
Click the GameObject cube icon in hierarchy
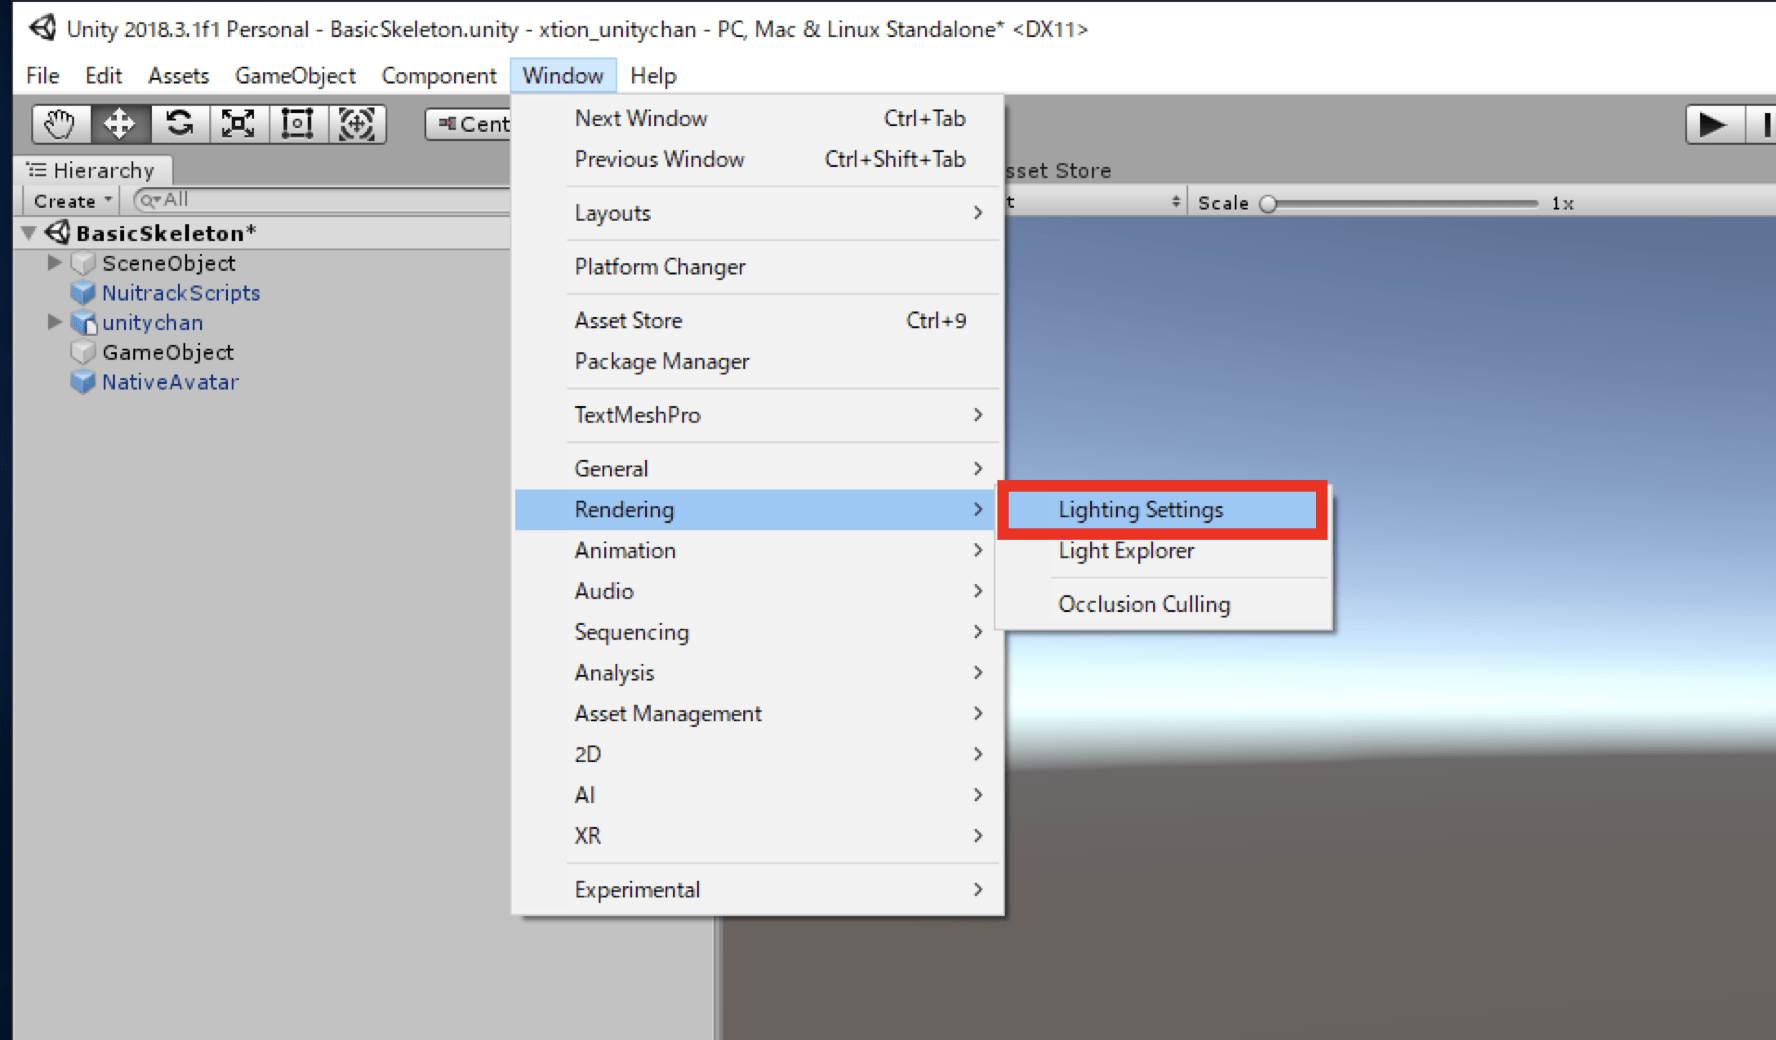[84, 353]
